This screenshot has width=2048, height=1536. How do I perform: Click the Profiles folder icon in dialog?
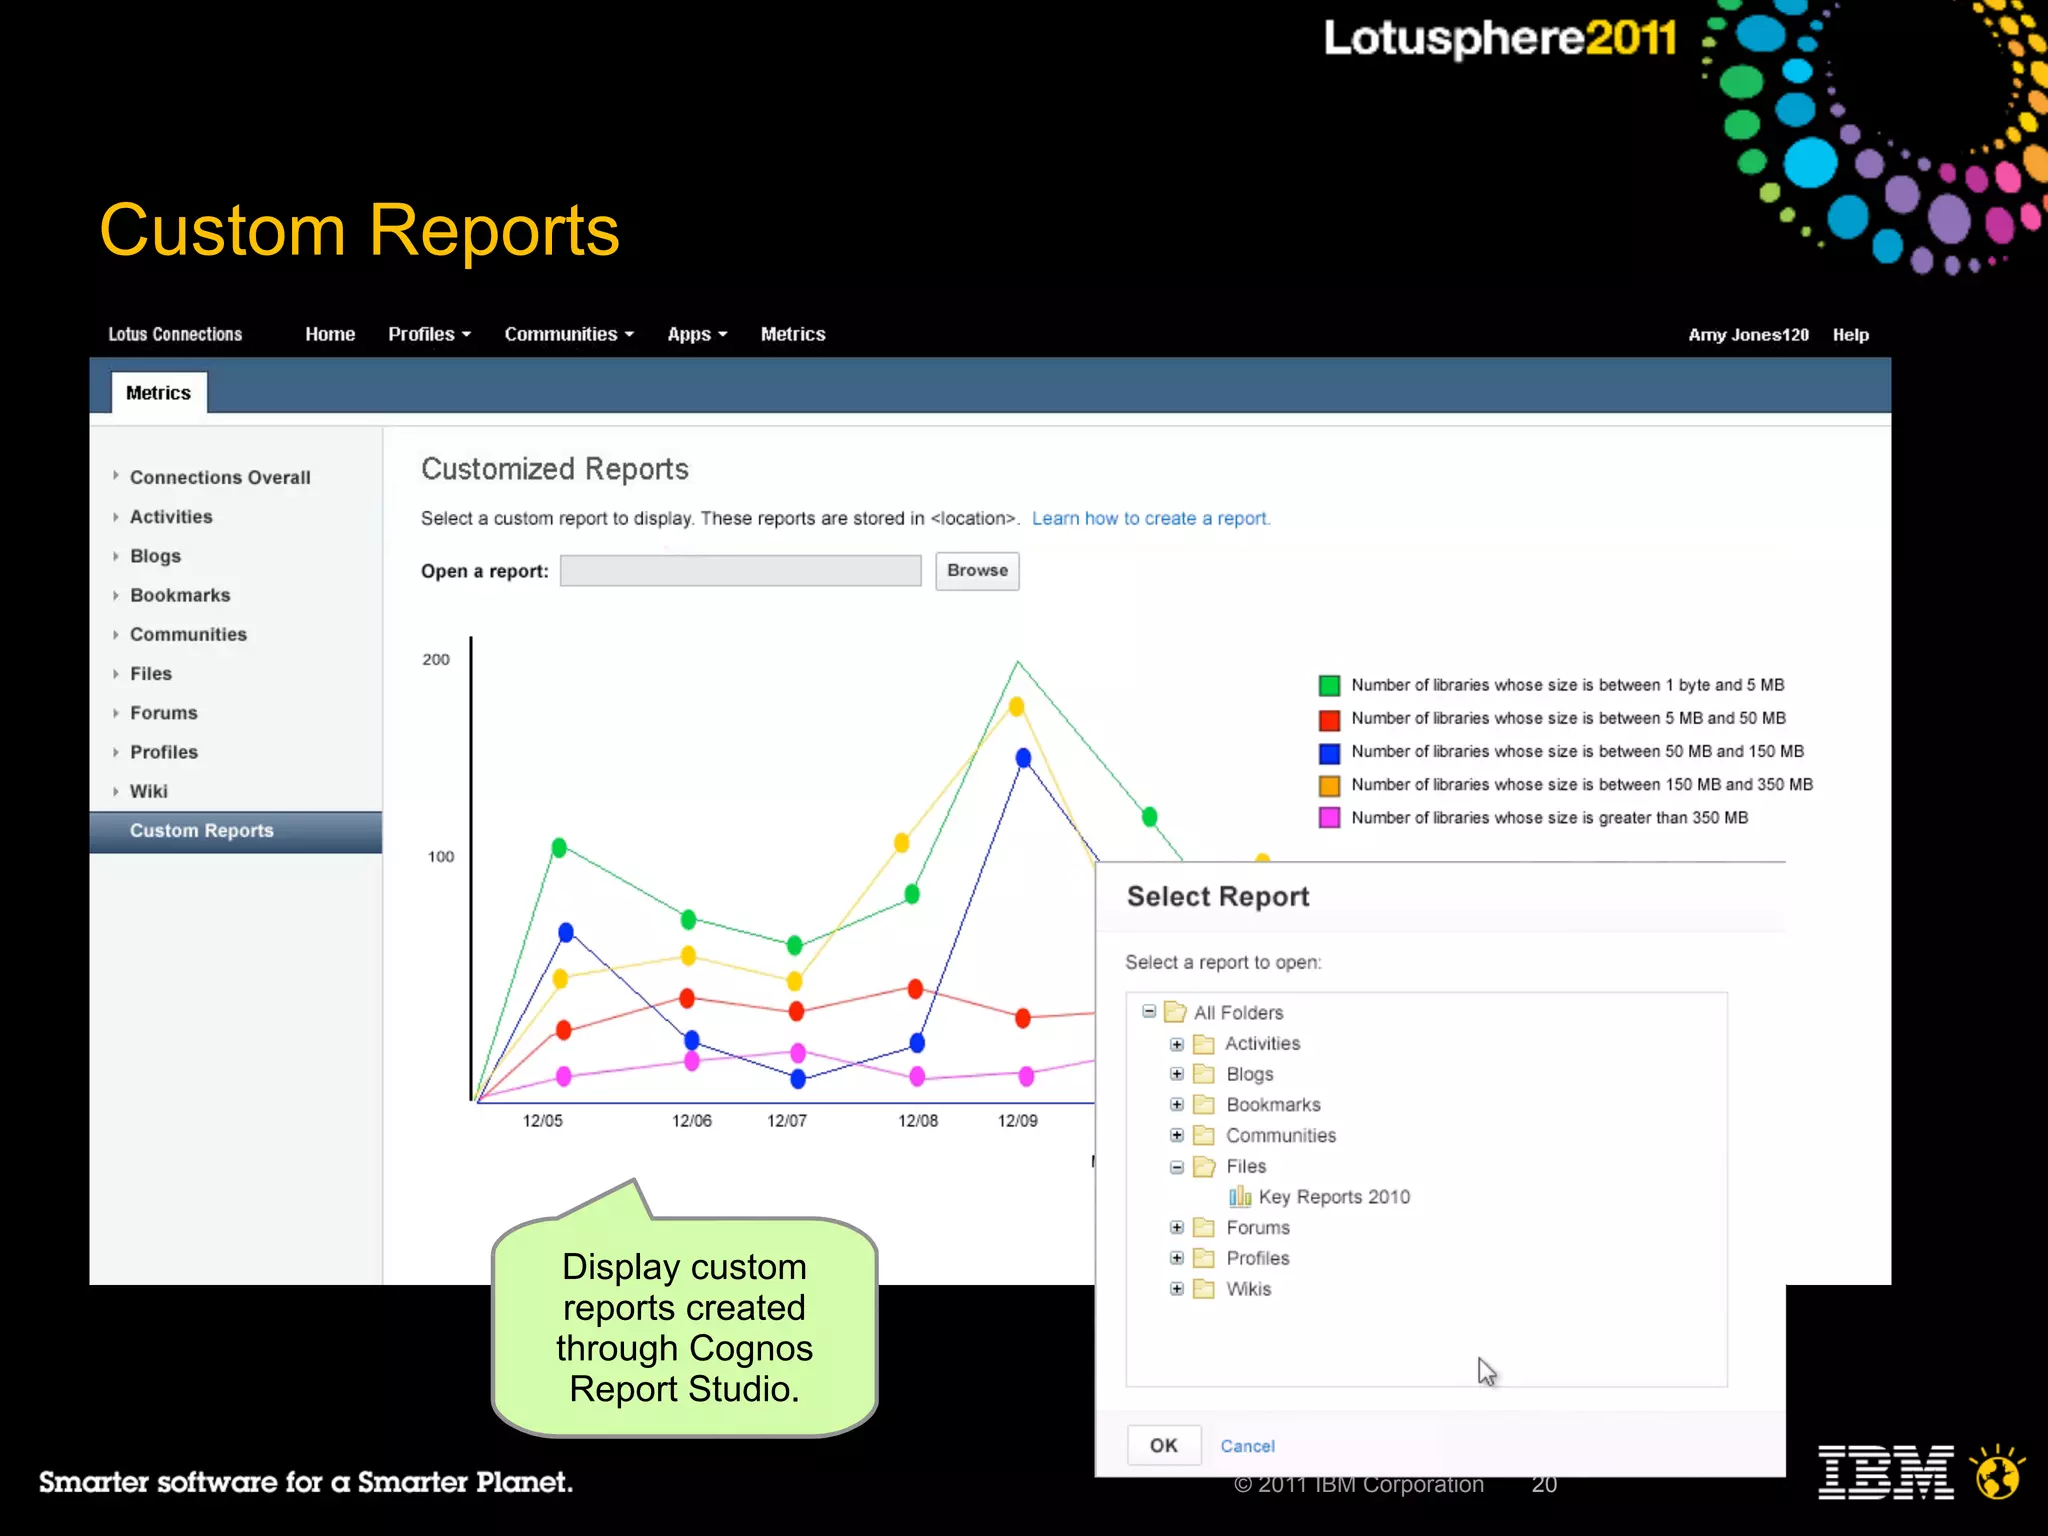tap(1204, 1259)
